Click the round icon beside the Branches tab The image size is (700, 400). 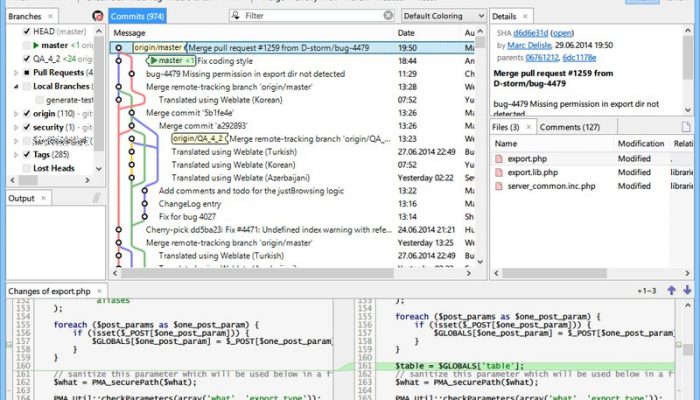pyautogui.click(x=97, y=16)
